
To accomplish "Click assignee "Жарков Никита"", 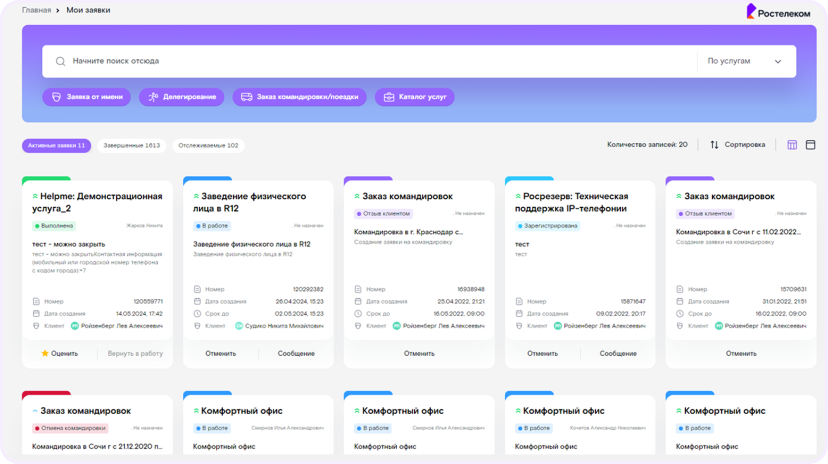I will [x=145, y=226].
